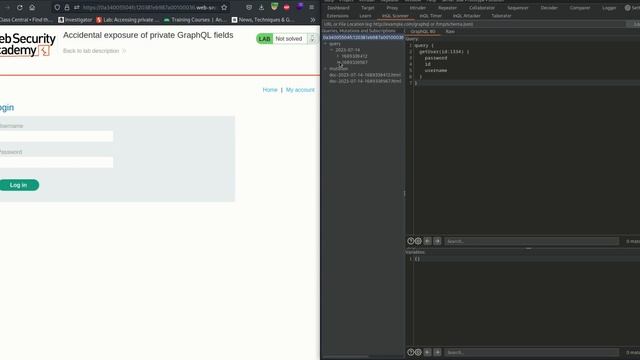
Task: Go to previous match in query editor
Action: coord(427,241)
